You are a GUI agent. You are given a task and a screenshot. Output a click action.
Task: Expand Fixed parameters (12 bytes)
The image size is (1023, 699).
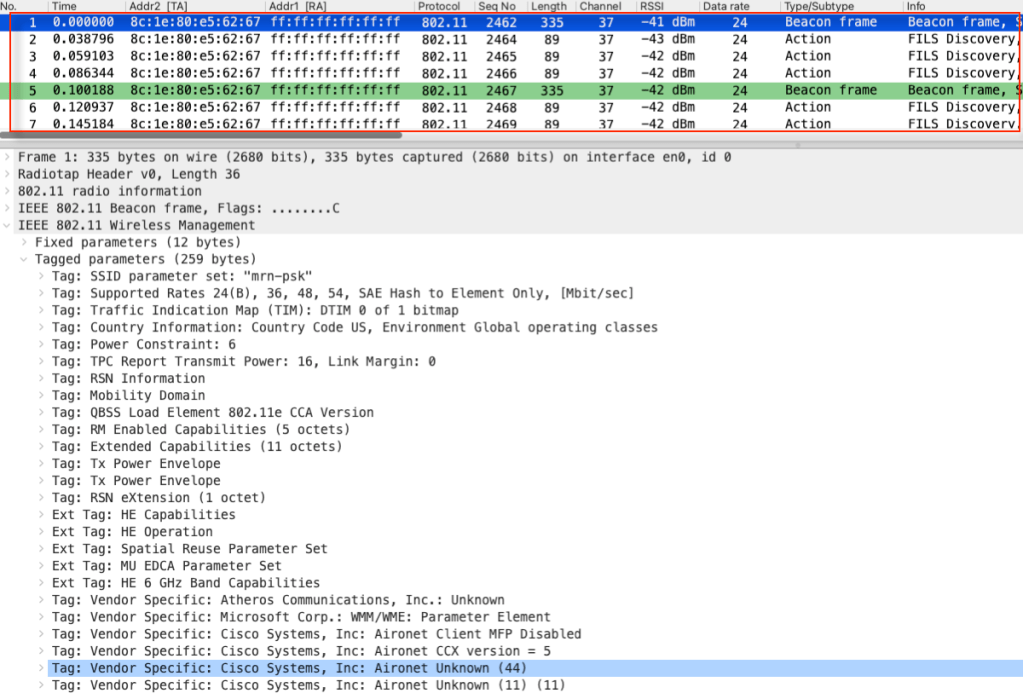25,242
